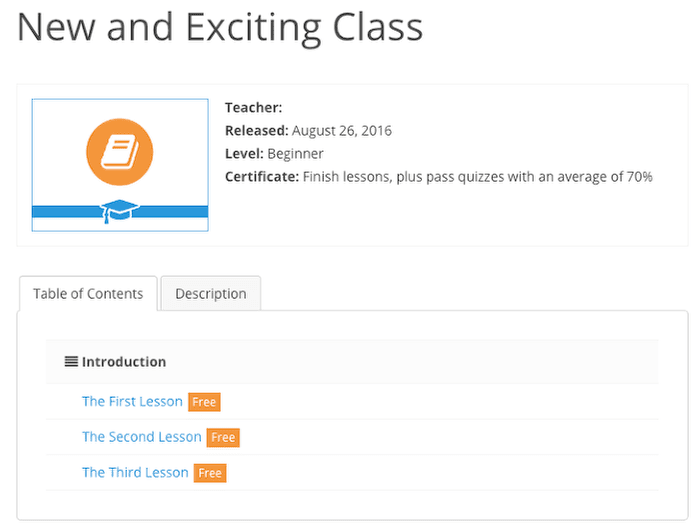
Task: Click the orange book course icon
Action: pos(120,152)
